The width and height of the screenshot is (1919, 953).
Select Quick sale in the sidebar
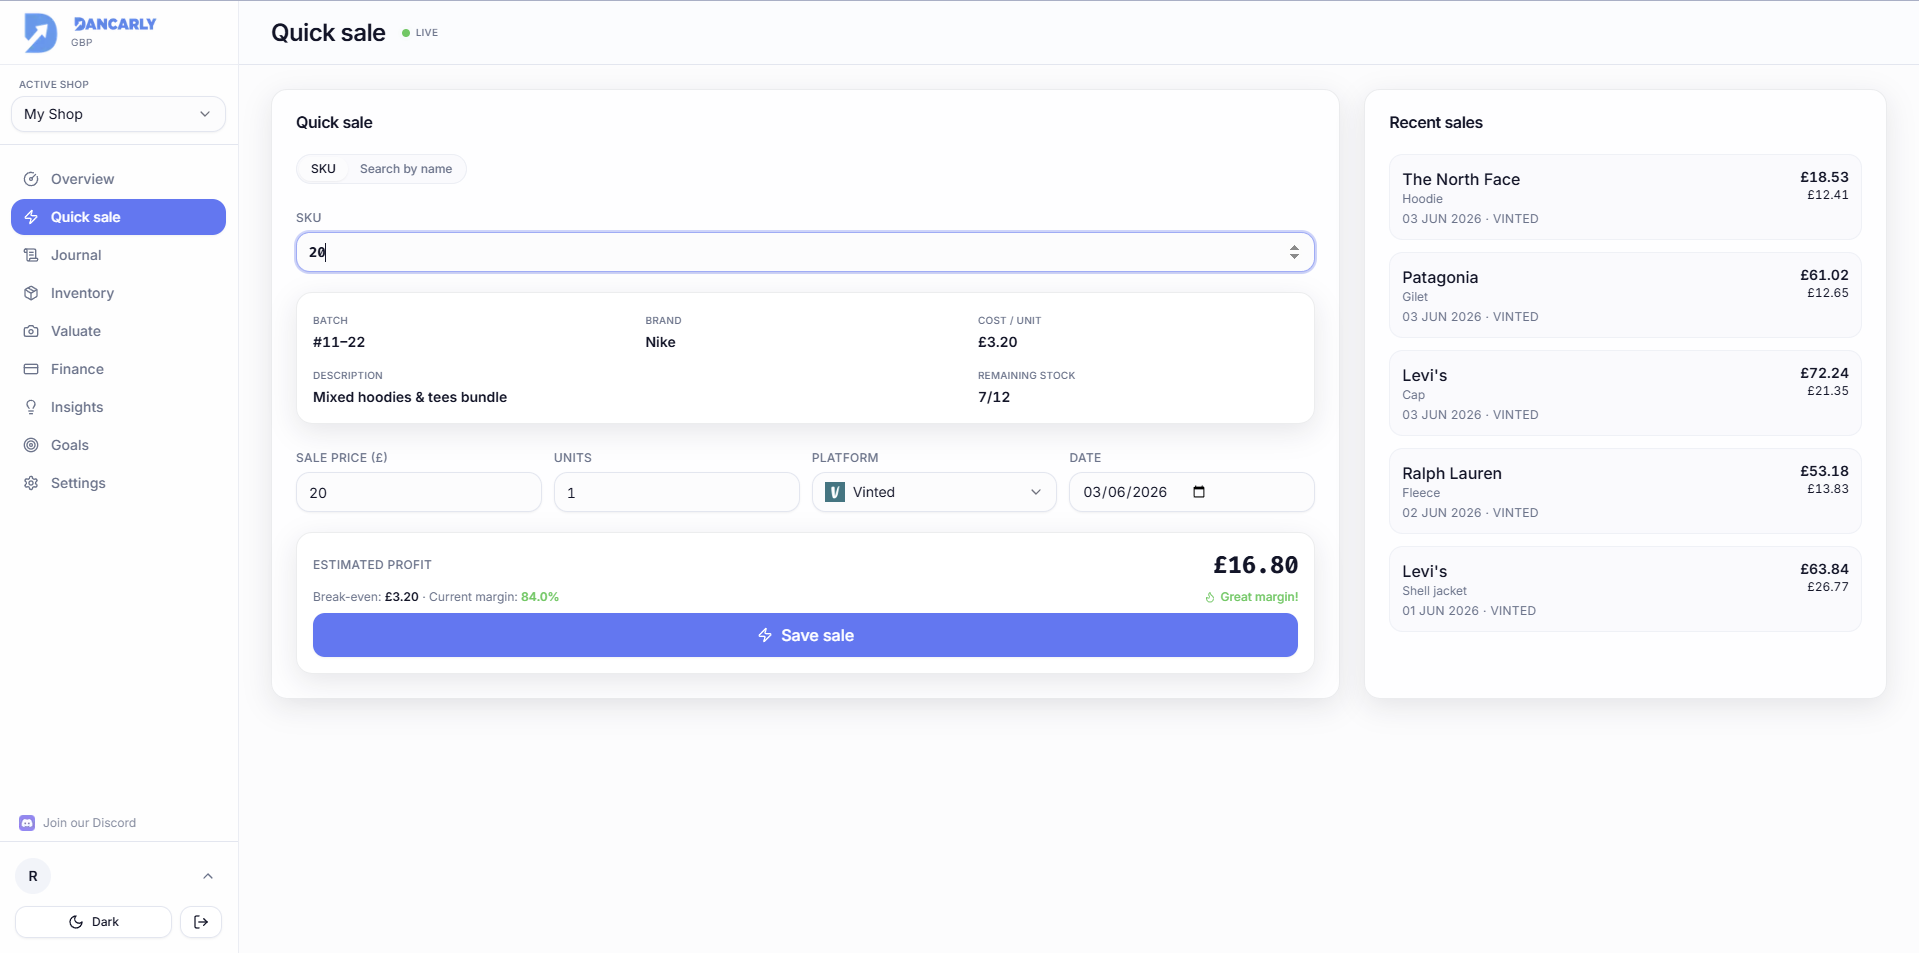click(x=118, y=217)
